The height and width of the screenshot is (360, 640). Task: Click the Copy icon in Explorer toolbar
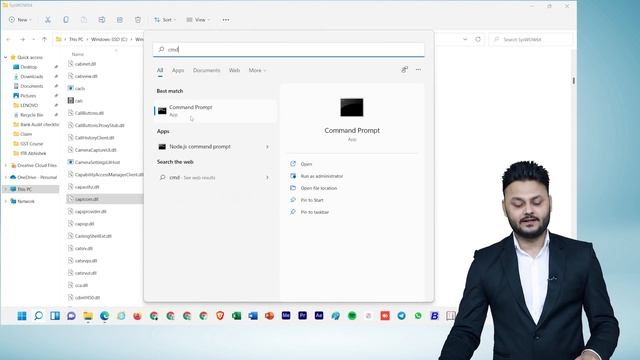tap(66, 20)
